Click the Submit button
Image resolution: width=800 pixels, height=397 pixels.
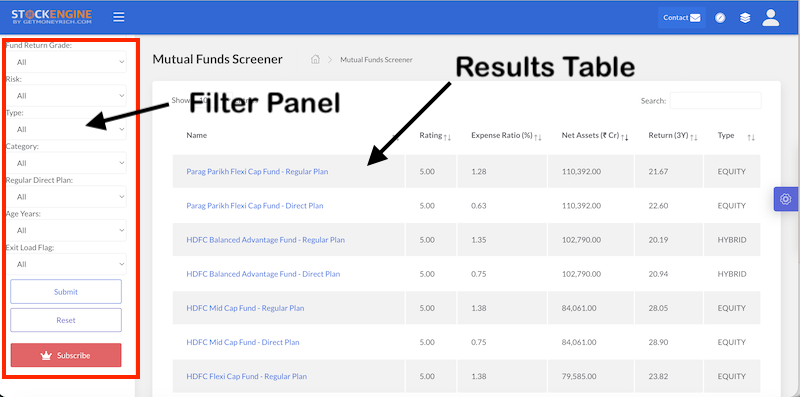click(66, 291)
